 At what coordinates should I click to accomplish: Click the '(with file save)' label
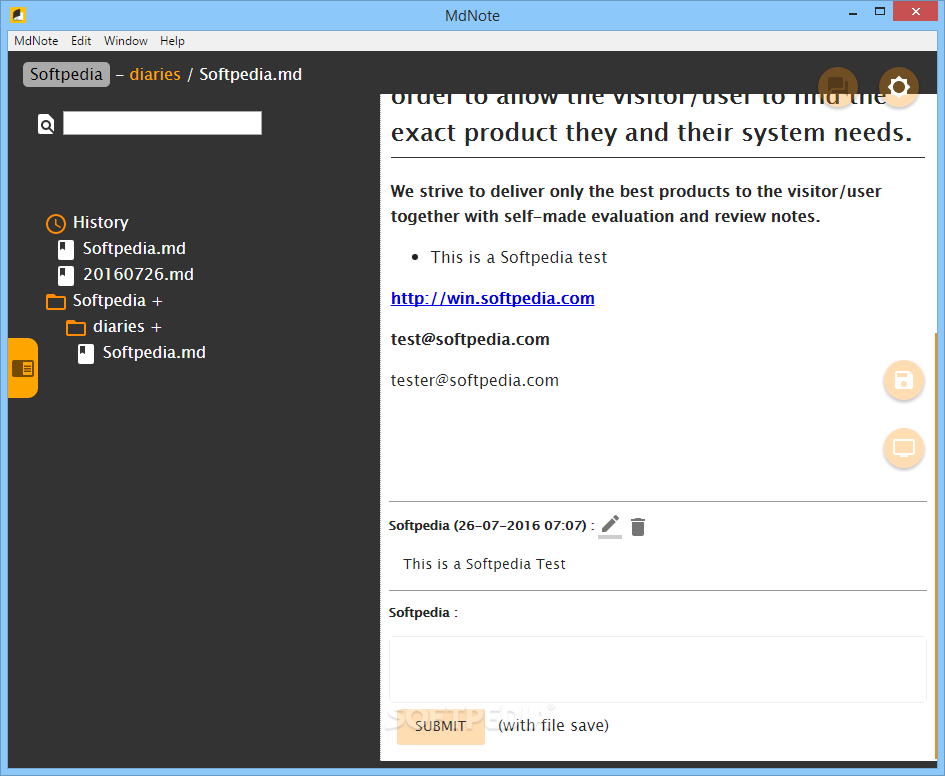click(553, 725)
